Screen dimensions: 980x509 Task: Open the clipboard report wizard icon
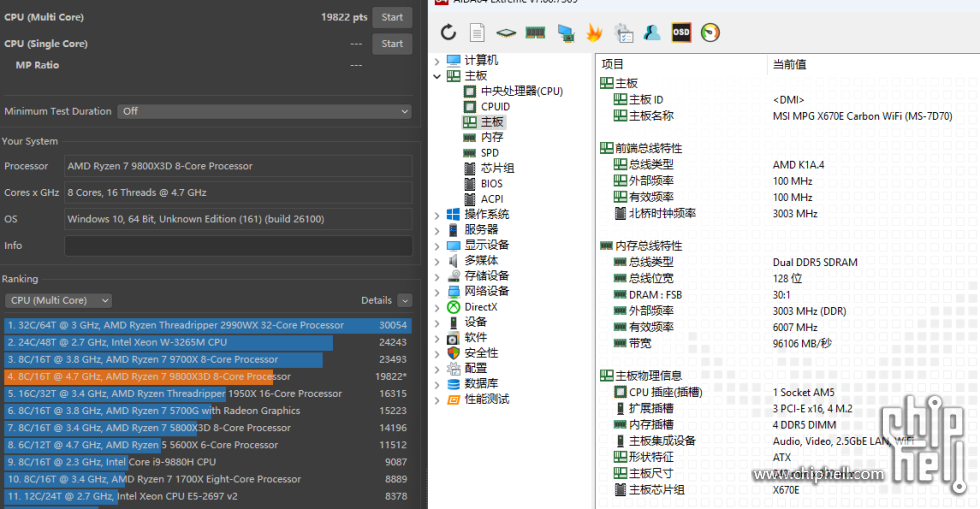pyautogui.click(x=623, y=33)
